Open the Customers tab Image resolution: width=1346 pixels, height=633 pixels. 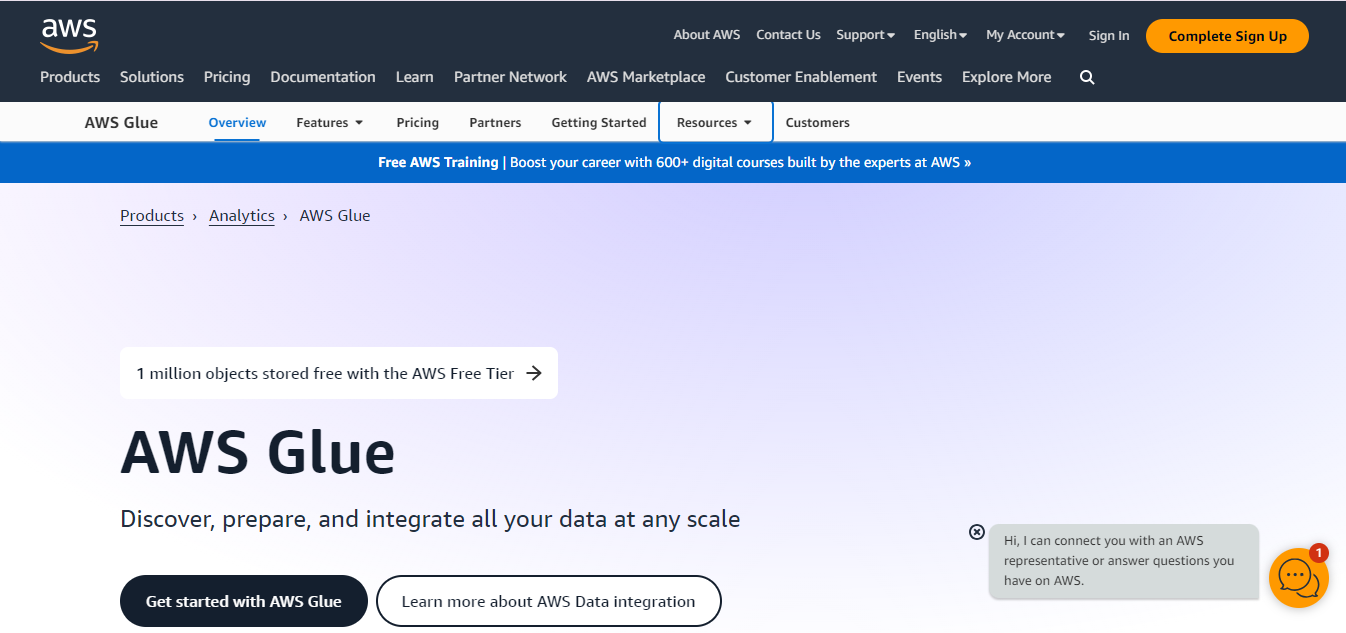pos(817,123)
